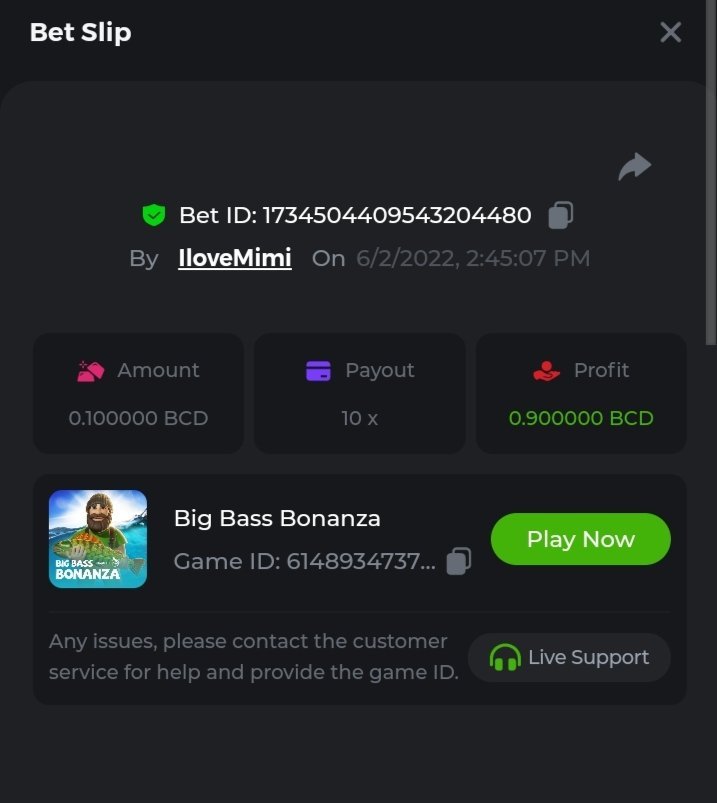Viewport: 717px width, 803px height.
Task: Click the green verified shield icon
Action: click(153, 215)
